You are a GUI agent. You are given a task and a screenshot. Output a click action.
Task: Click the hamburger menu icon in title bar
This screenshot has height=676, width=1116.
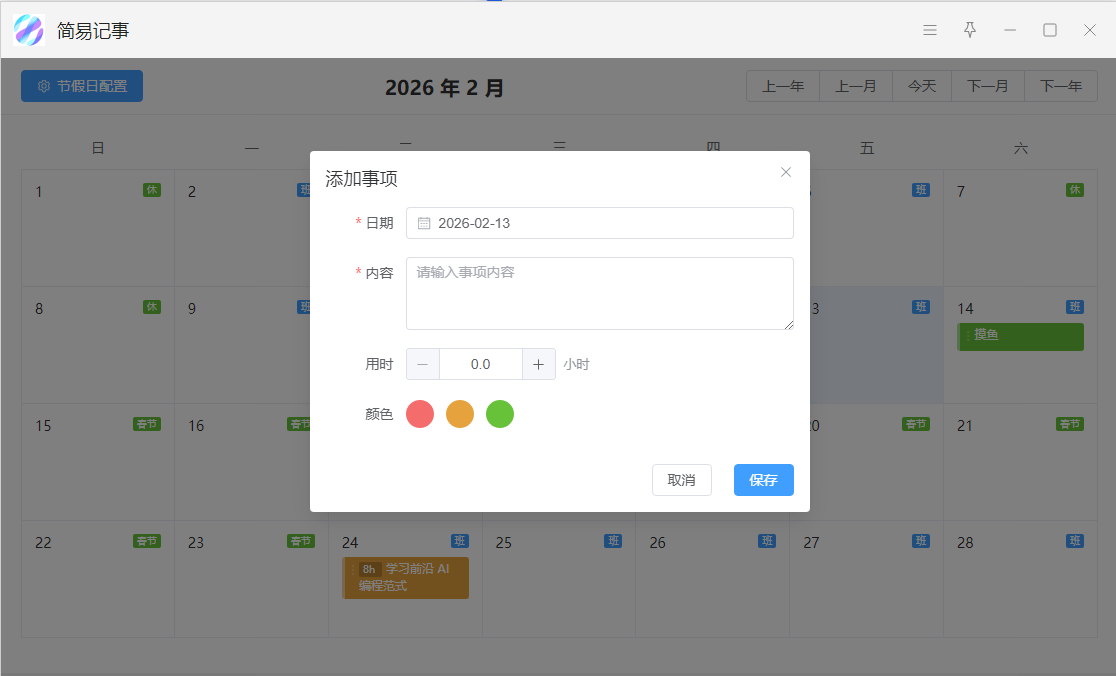pos(930,30)
